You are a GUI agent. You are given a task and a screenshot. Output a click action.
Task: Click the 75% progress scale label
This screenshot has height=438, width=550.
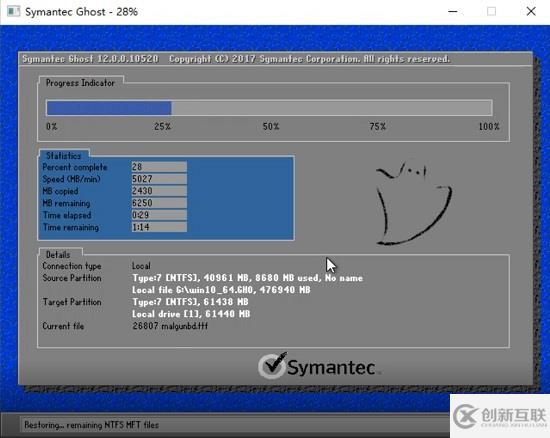coord(378,126)
